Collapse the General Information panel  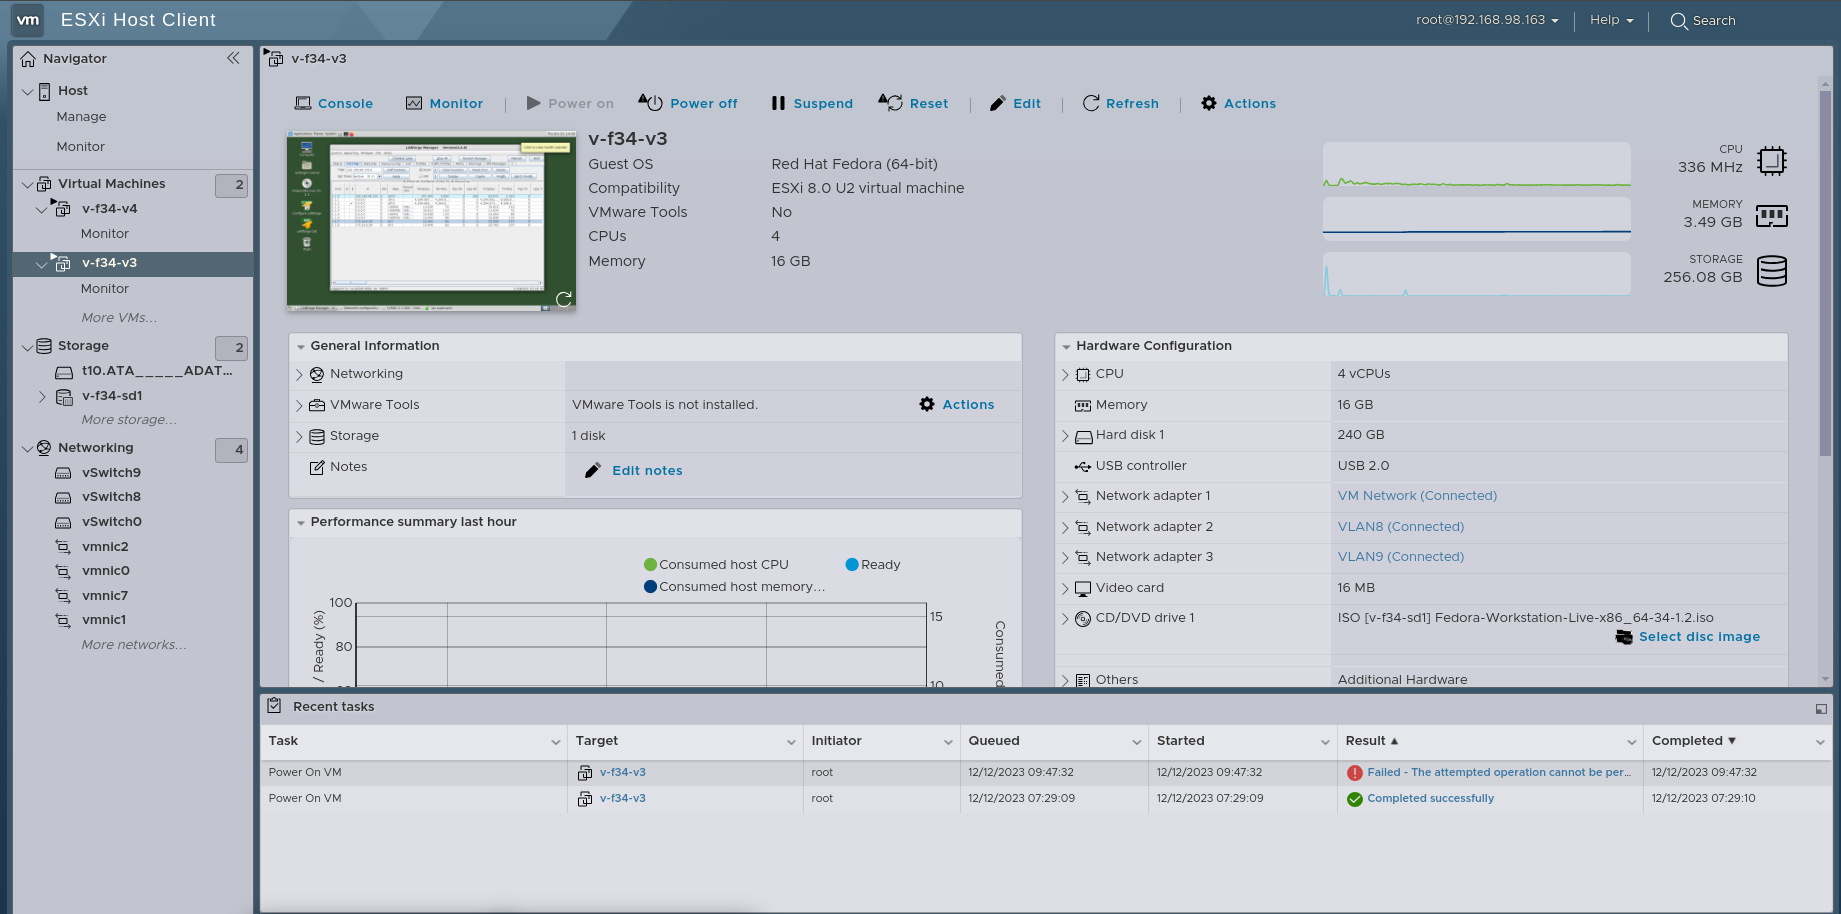pyautogui.click(x=300, y=346)
